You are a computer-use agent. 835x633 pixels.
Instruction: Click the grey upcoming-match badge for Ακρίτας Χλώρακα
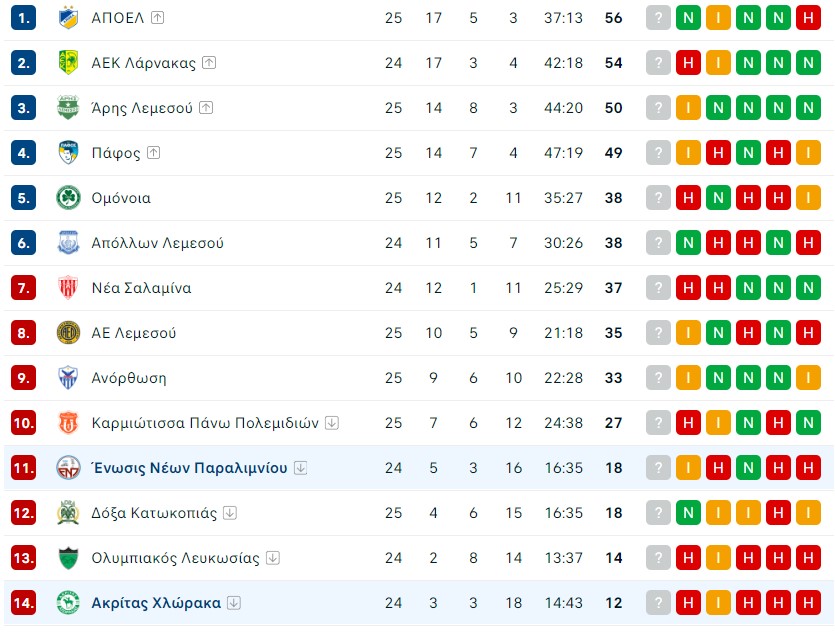pos(658,603)
